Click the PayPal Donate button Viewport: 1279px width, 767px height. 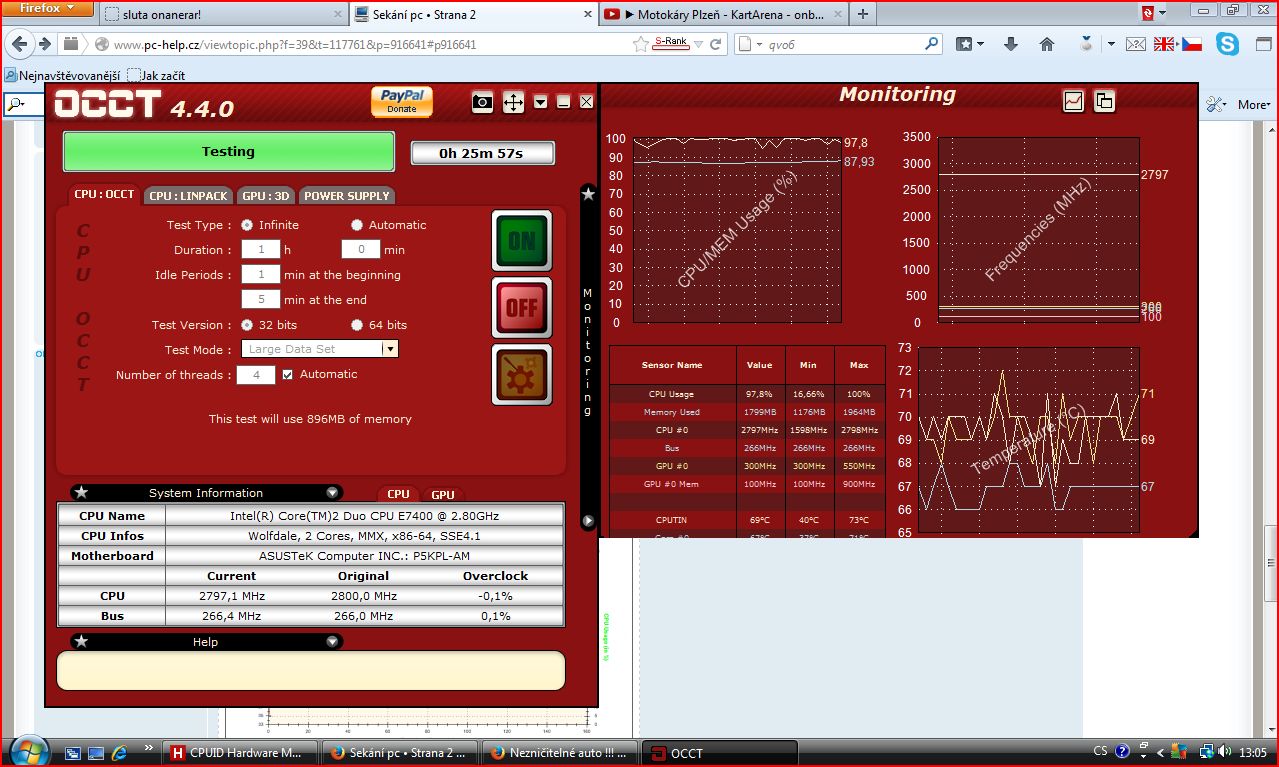402,101
